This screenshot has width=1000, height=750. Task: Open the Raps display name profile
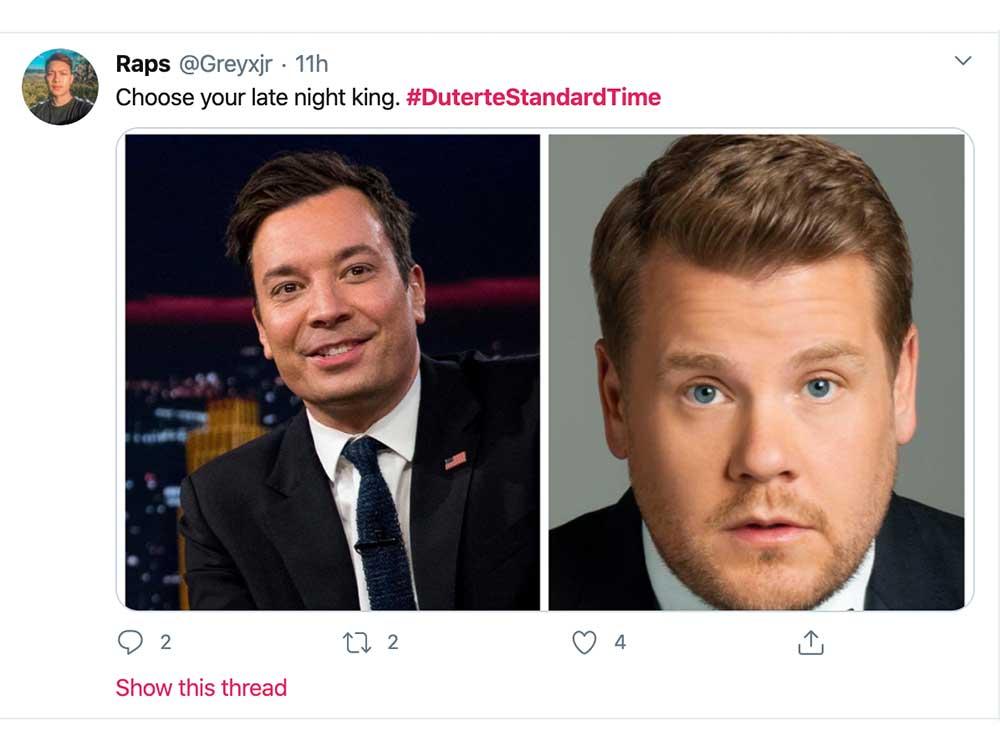[143, 64]
